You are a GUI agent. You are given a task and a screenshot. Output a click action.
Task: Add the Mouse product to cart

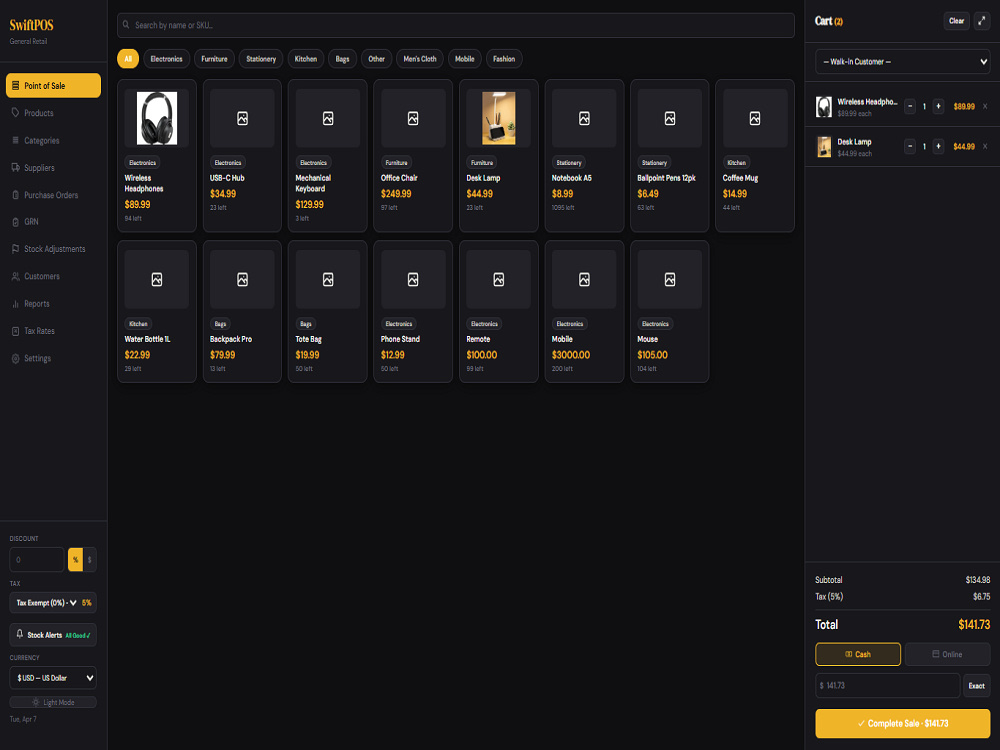point(670,311)
